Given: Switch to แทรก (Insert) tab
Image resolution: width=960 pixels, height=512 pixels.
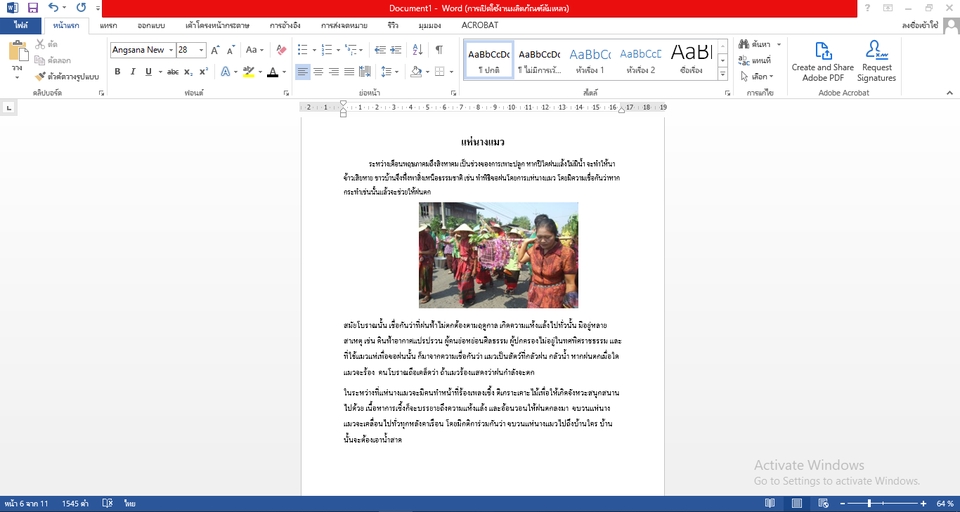Looking at the screenshot, I should click(108, 26).
